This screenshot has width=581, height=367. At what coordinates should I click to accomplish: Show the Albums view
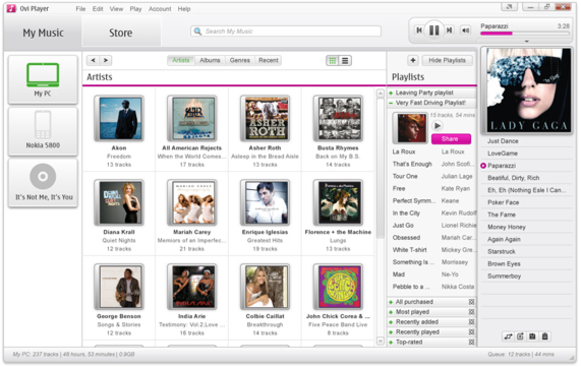(x=210, y=60)
